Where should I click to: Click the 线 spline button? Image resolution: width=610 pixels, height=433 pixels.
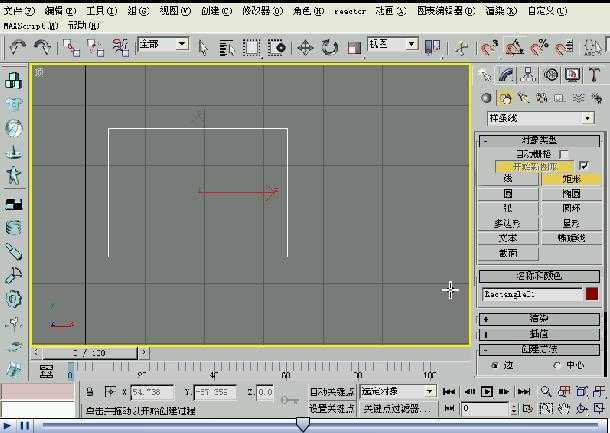click(x=508, y=179)
